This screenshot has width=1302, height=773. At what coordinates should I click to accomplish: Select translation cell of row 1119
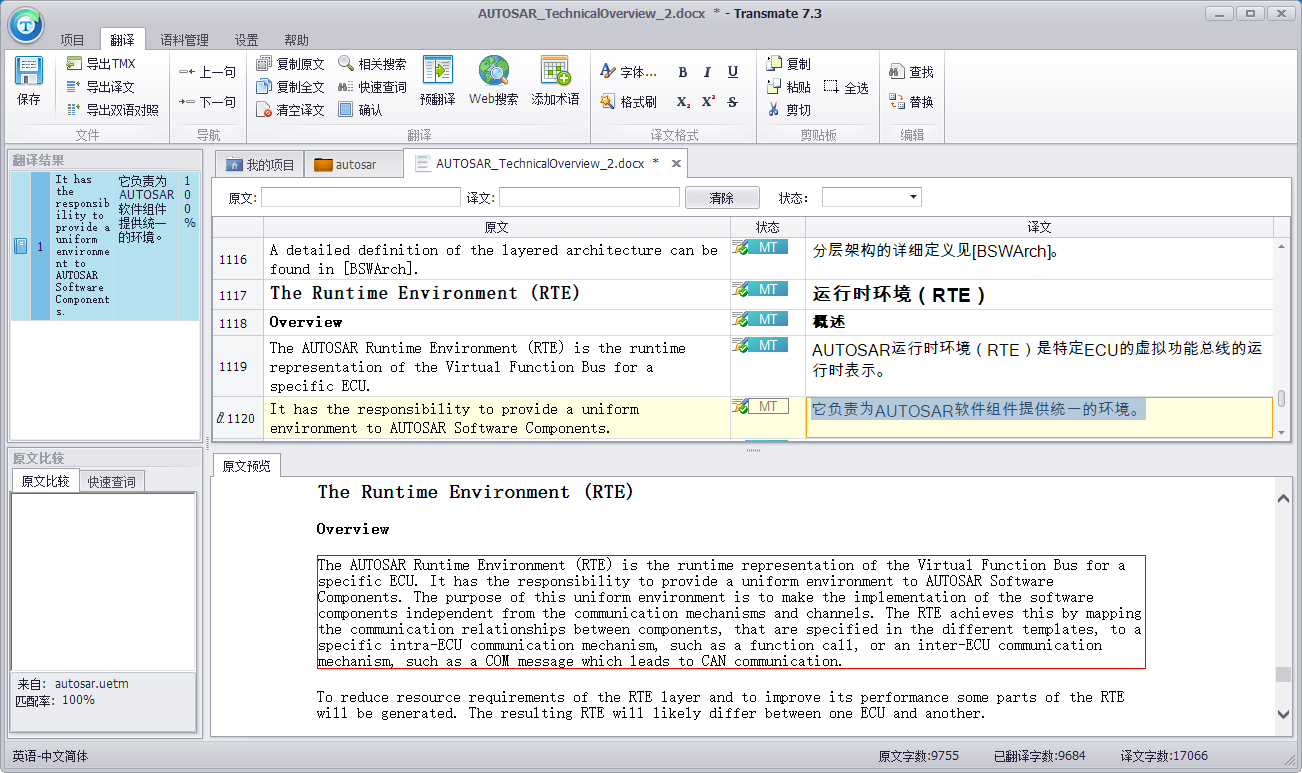coord(1039,365)
